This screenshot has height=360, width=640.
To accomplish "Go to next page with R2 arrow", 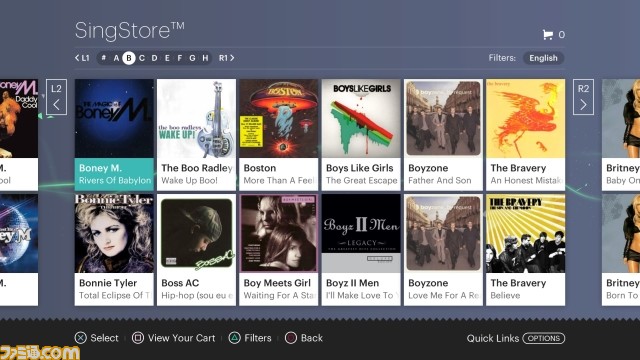I will tap(583, 97).
